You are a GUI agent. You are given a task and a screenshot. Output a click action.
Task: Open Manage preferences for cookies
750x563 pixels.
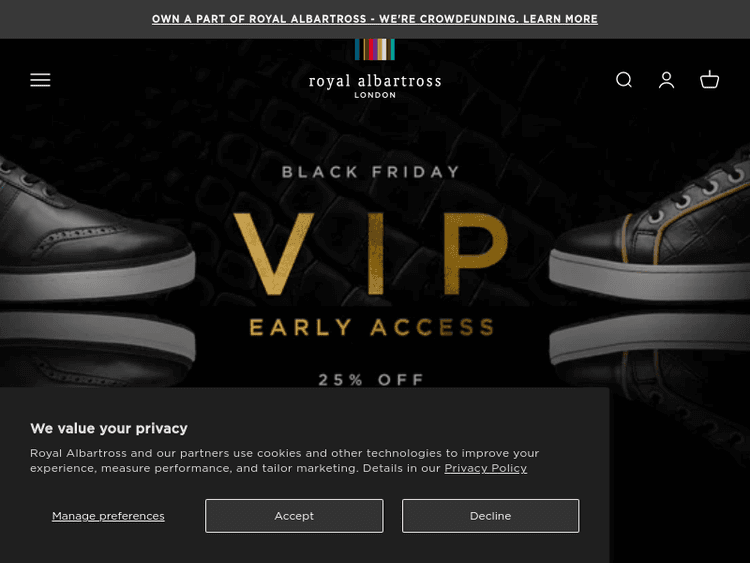point(108,516)
